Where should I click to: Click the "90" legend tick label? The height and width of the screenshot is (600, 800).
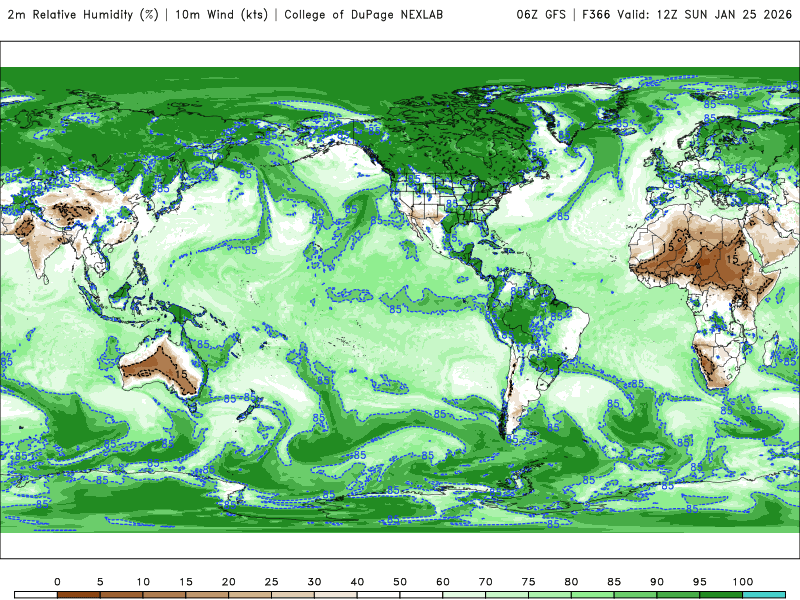tap(657, 582)
